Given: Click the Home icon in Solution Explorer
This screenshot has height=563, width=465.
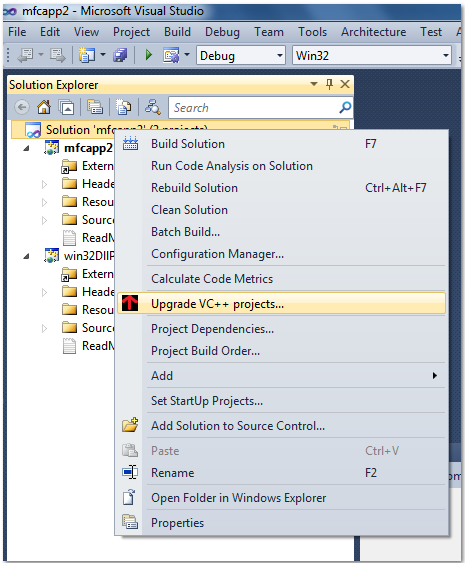Looking at the screenshot, I should tap(44, 107).
